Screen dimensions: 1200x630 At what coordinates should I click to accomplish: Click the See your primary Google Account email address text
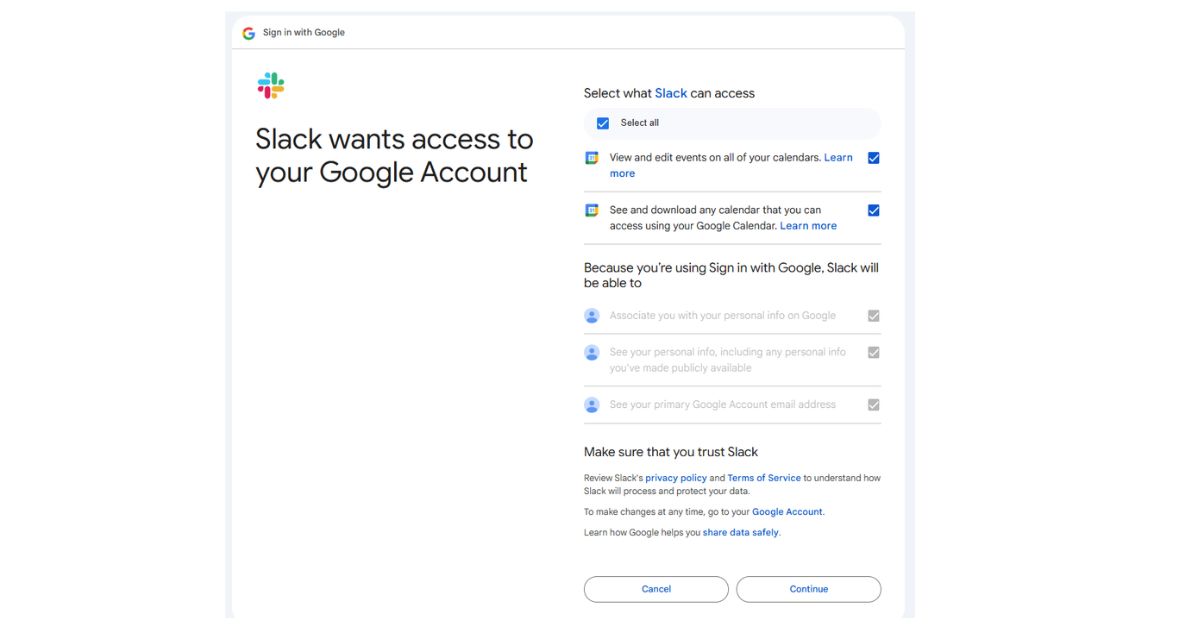tap(723, 405)
